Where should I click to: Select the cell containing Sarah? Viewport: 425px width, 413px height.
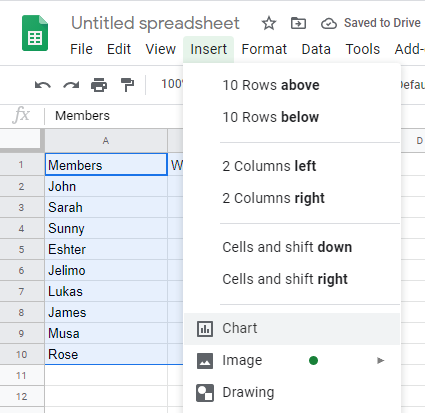tap(106, 207)
